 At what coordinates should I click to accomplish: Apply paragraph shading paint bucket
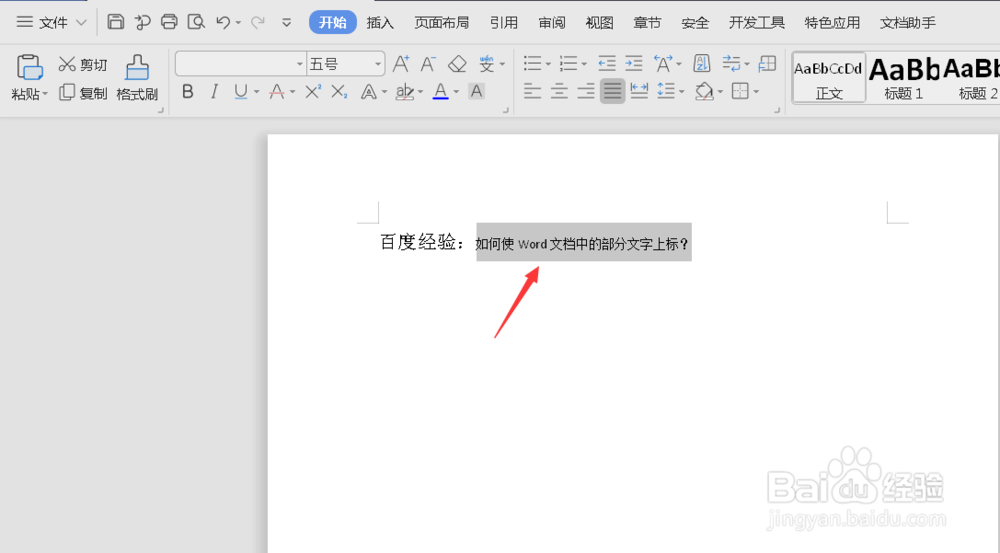(704, 91)
